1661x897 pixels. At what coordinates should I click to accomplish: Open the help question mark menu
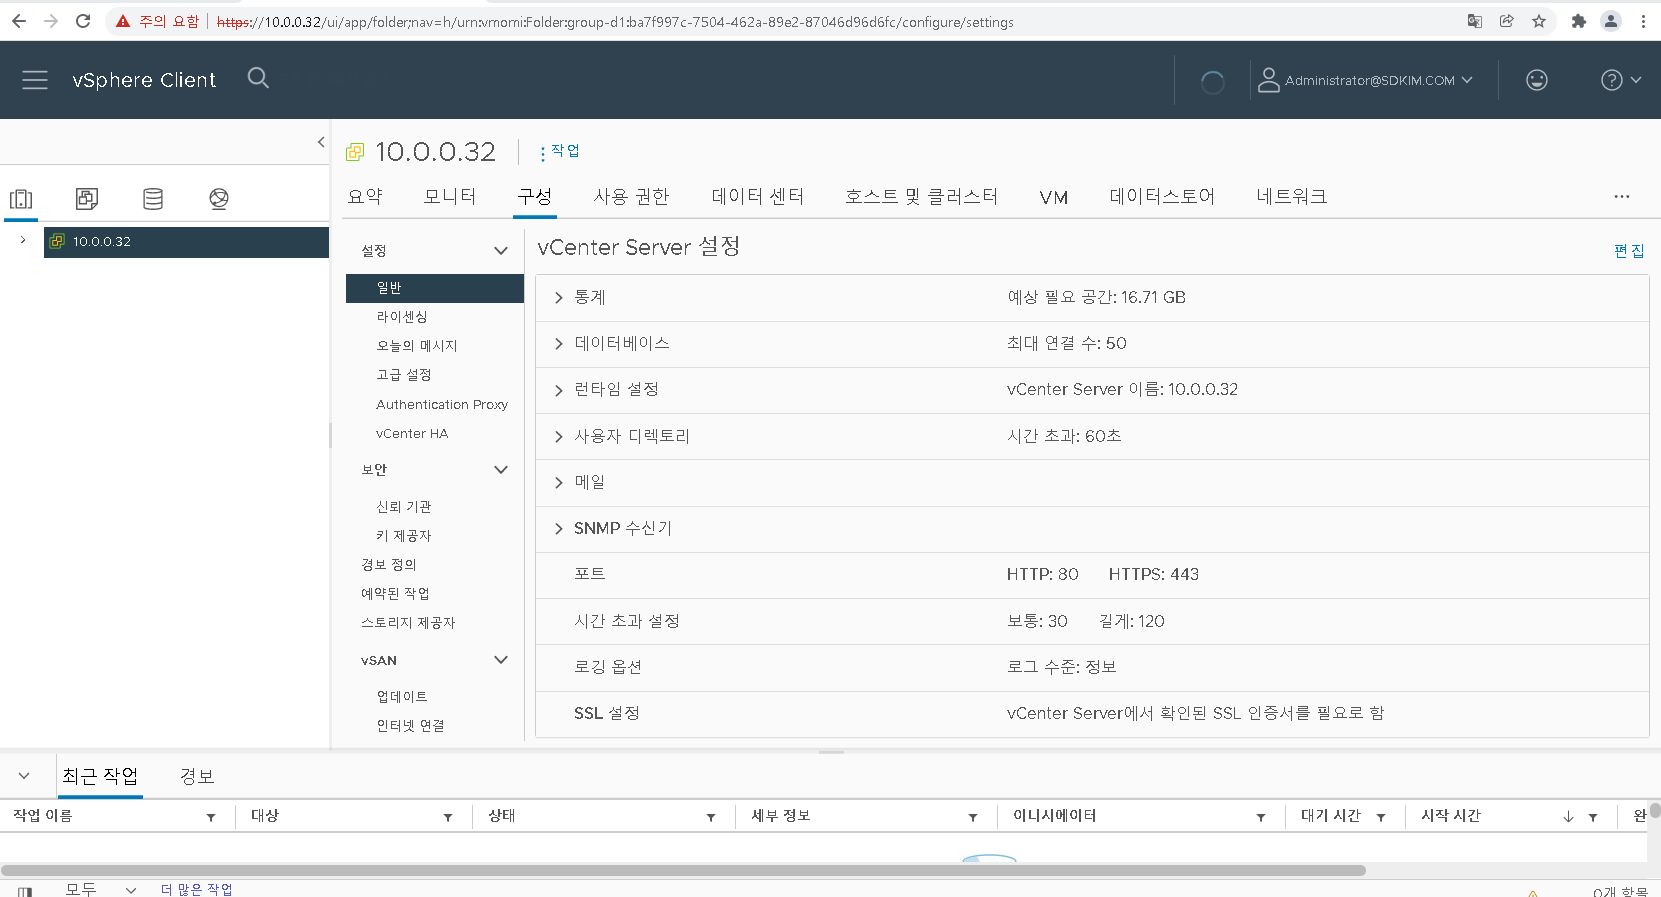click(x=1621, y=80)
